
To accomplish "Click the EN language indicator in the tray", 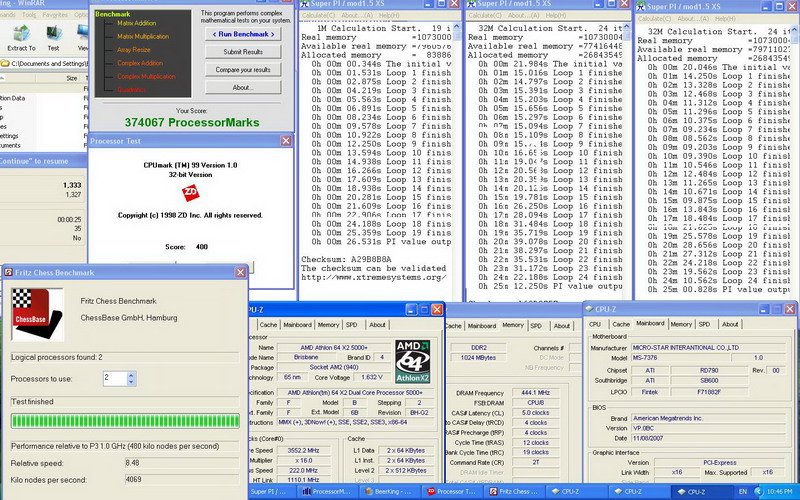I will (742, 492).
